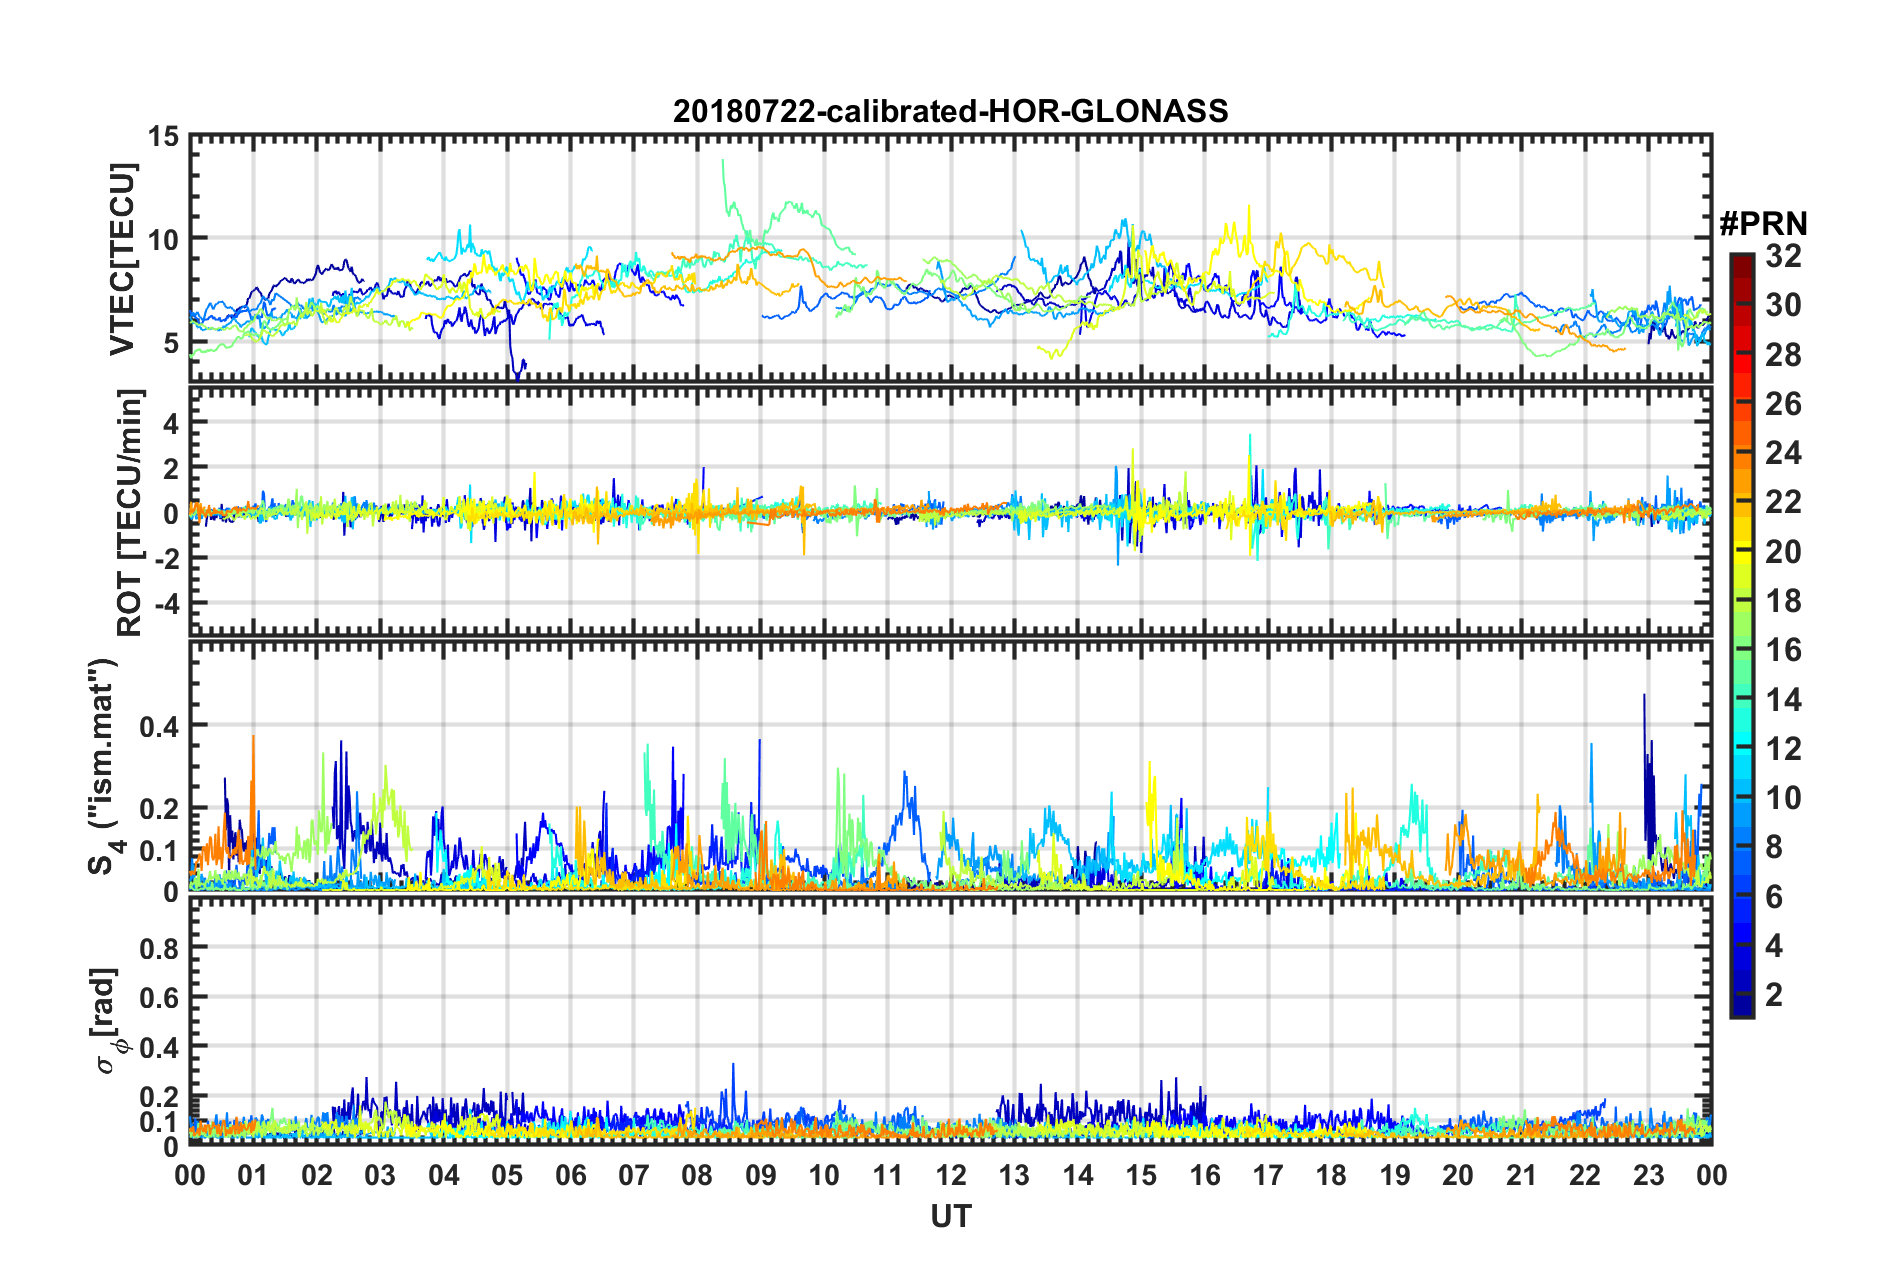
Task: Click the UT x-axis label
Action: [950, 1216]
